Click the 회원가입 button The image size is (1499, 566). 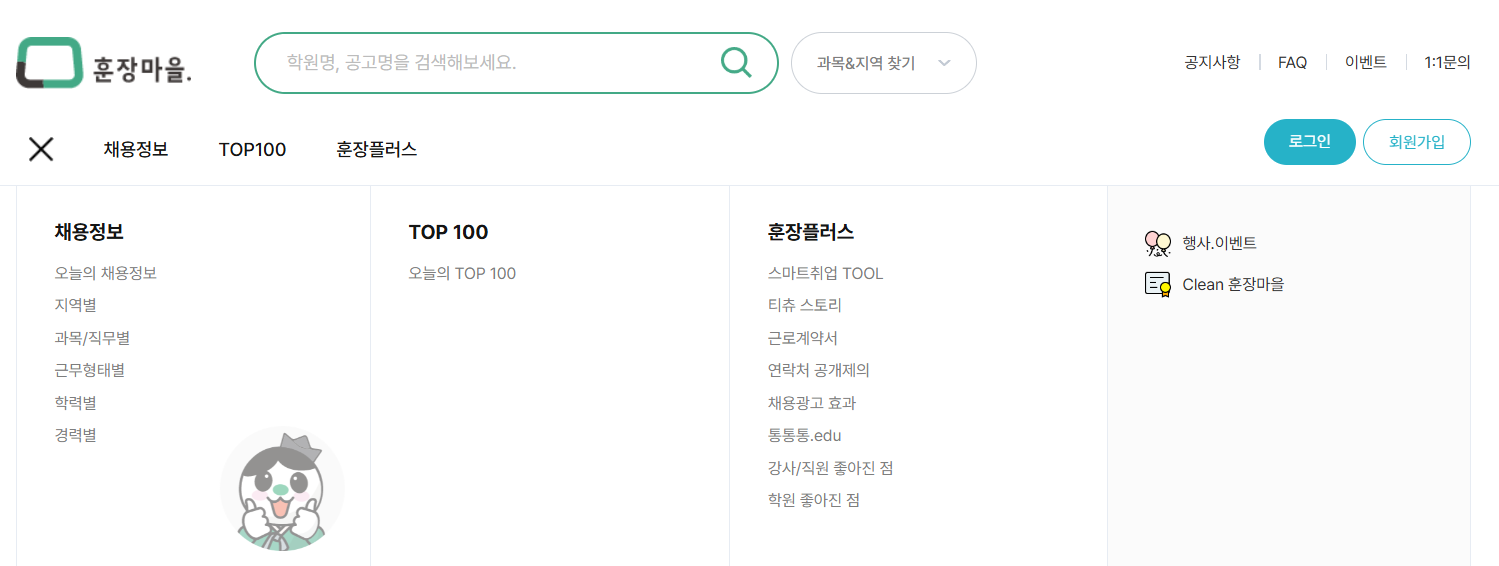click(1417, 142)
